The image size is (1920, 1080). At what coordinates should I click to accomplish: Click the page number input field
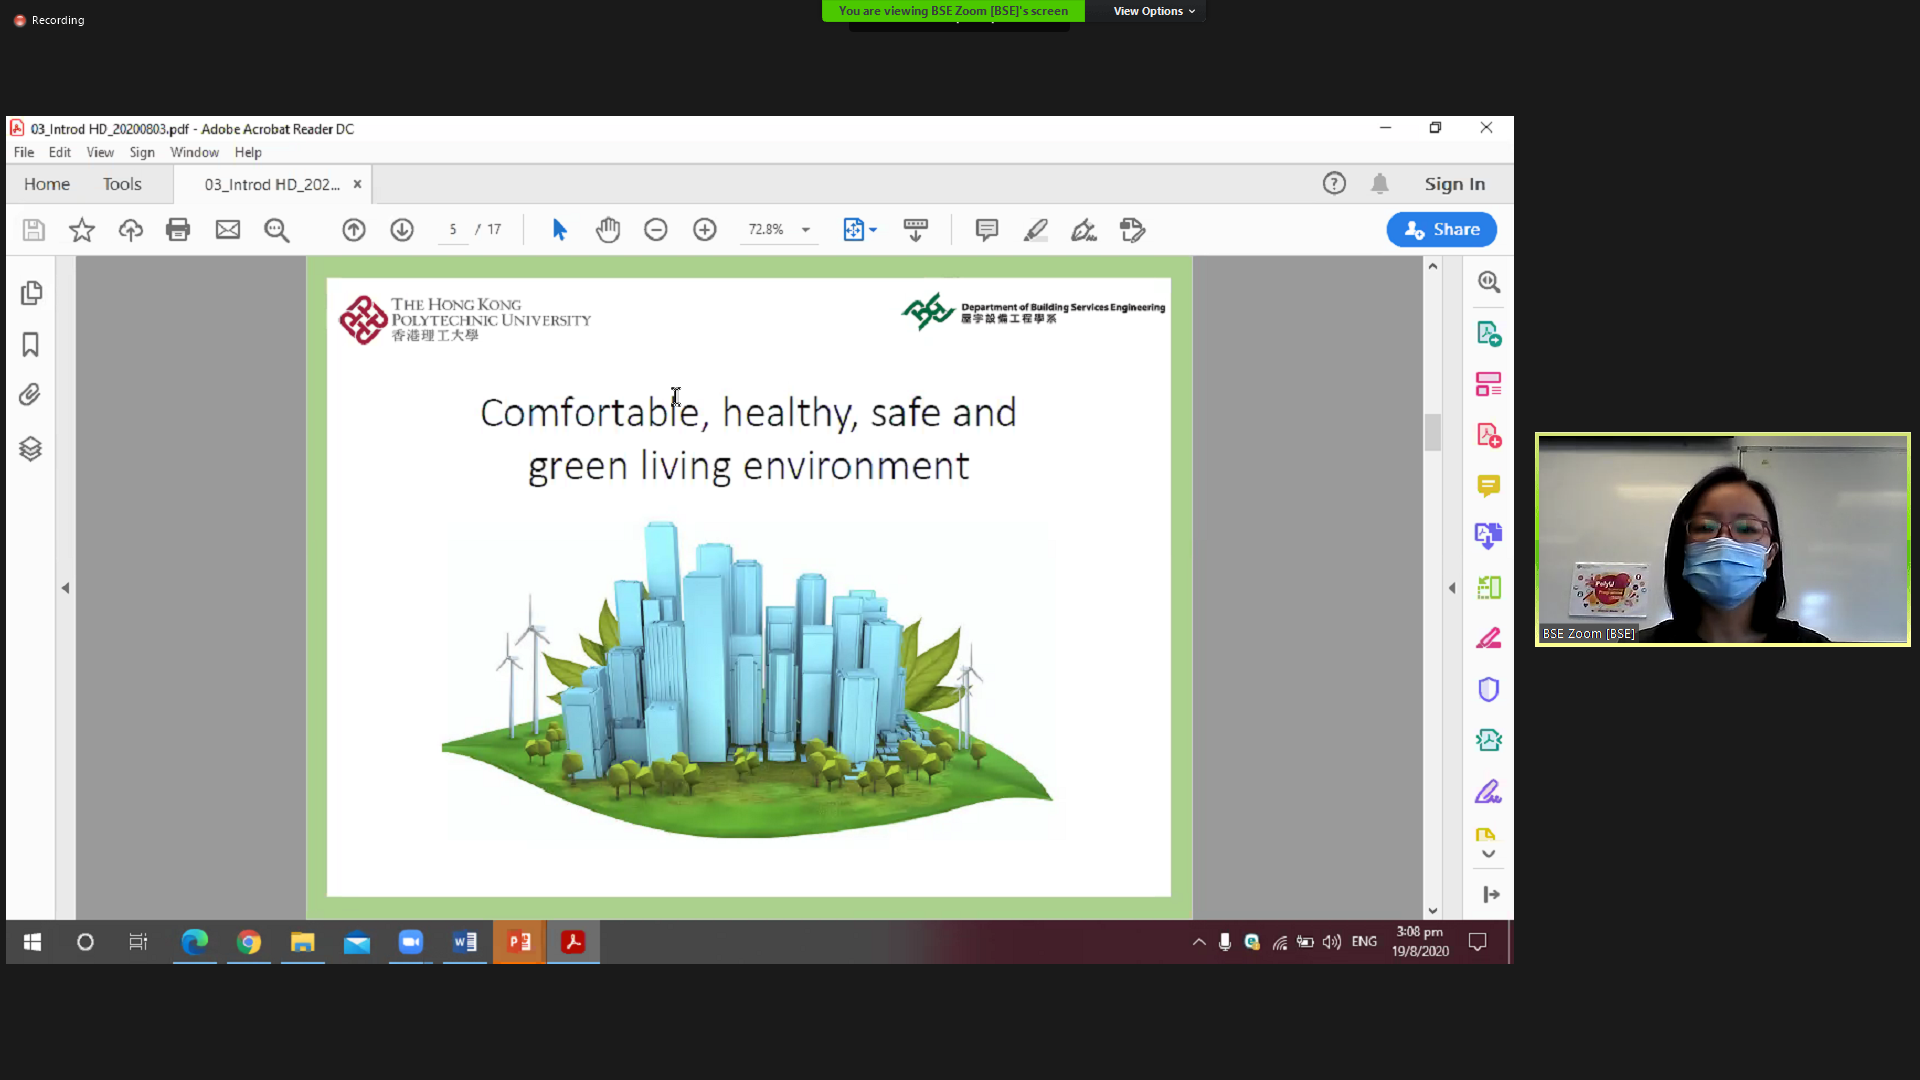[453, 229]
